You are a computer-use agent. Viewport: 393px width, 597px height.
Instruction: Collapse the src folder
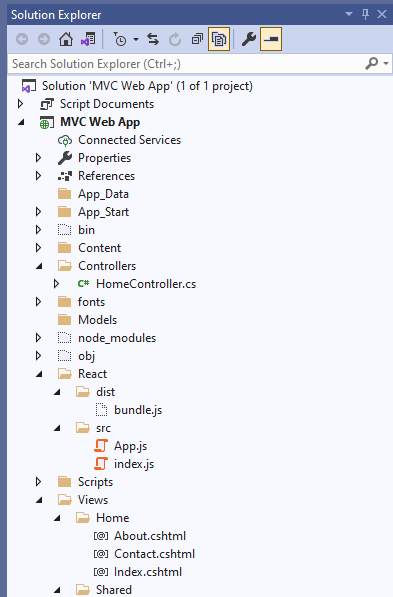57,428
